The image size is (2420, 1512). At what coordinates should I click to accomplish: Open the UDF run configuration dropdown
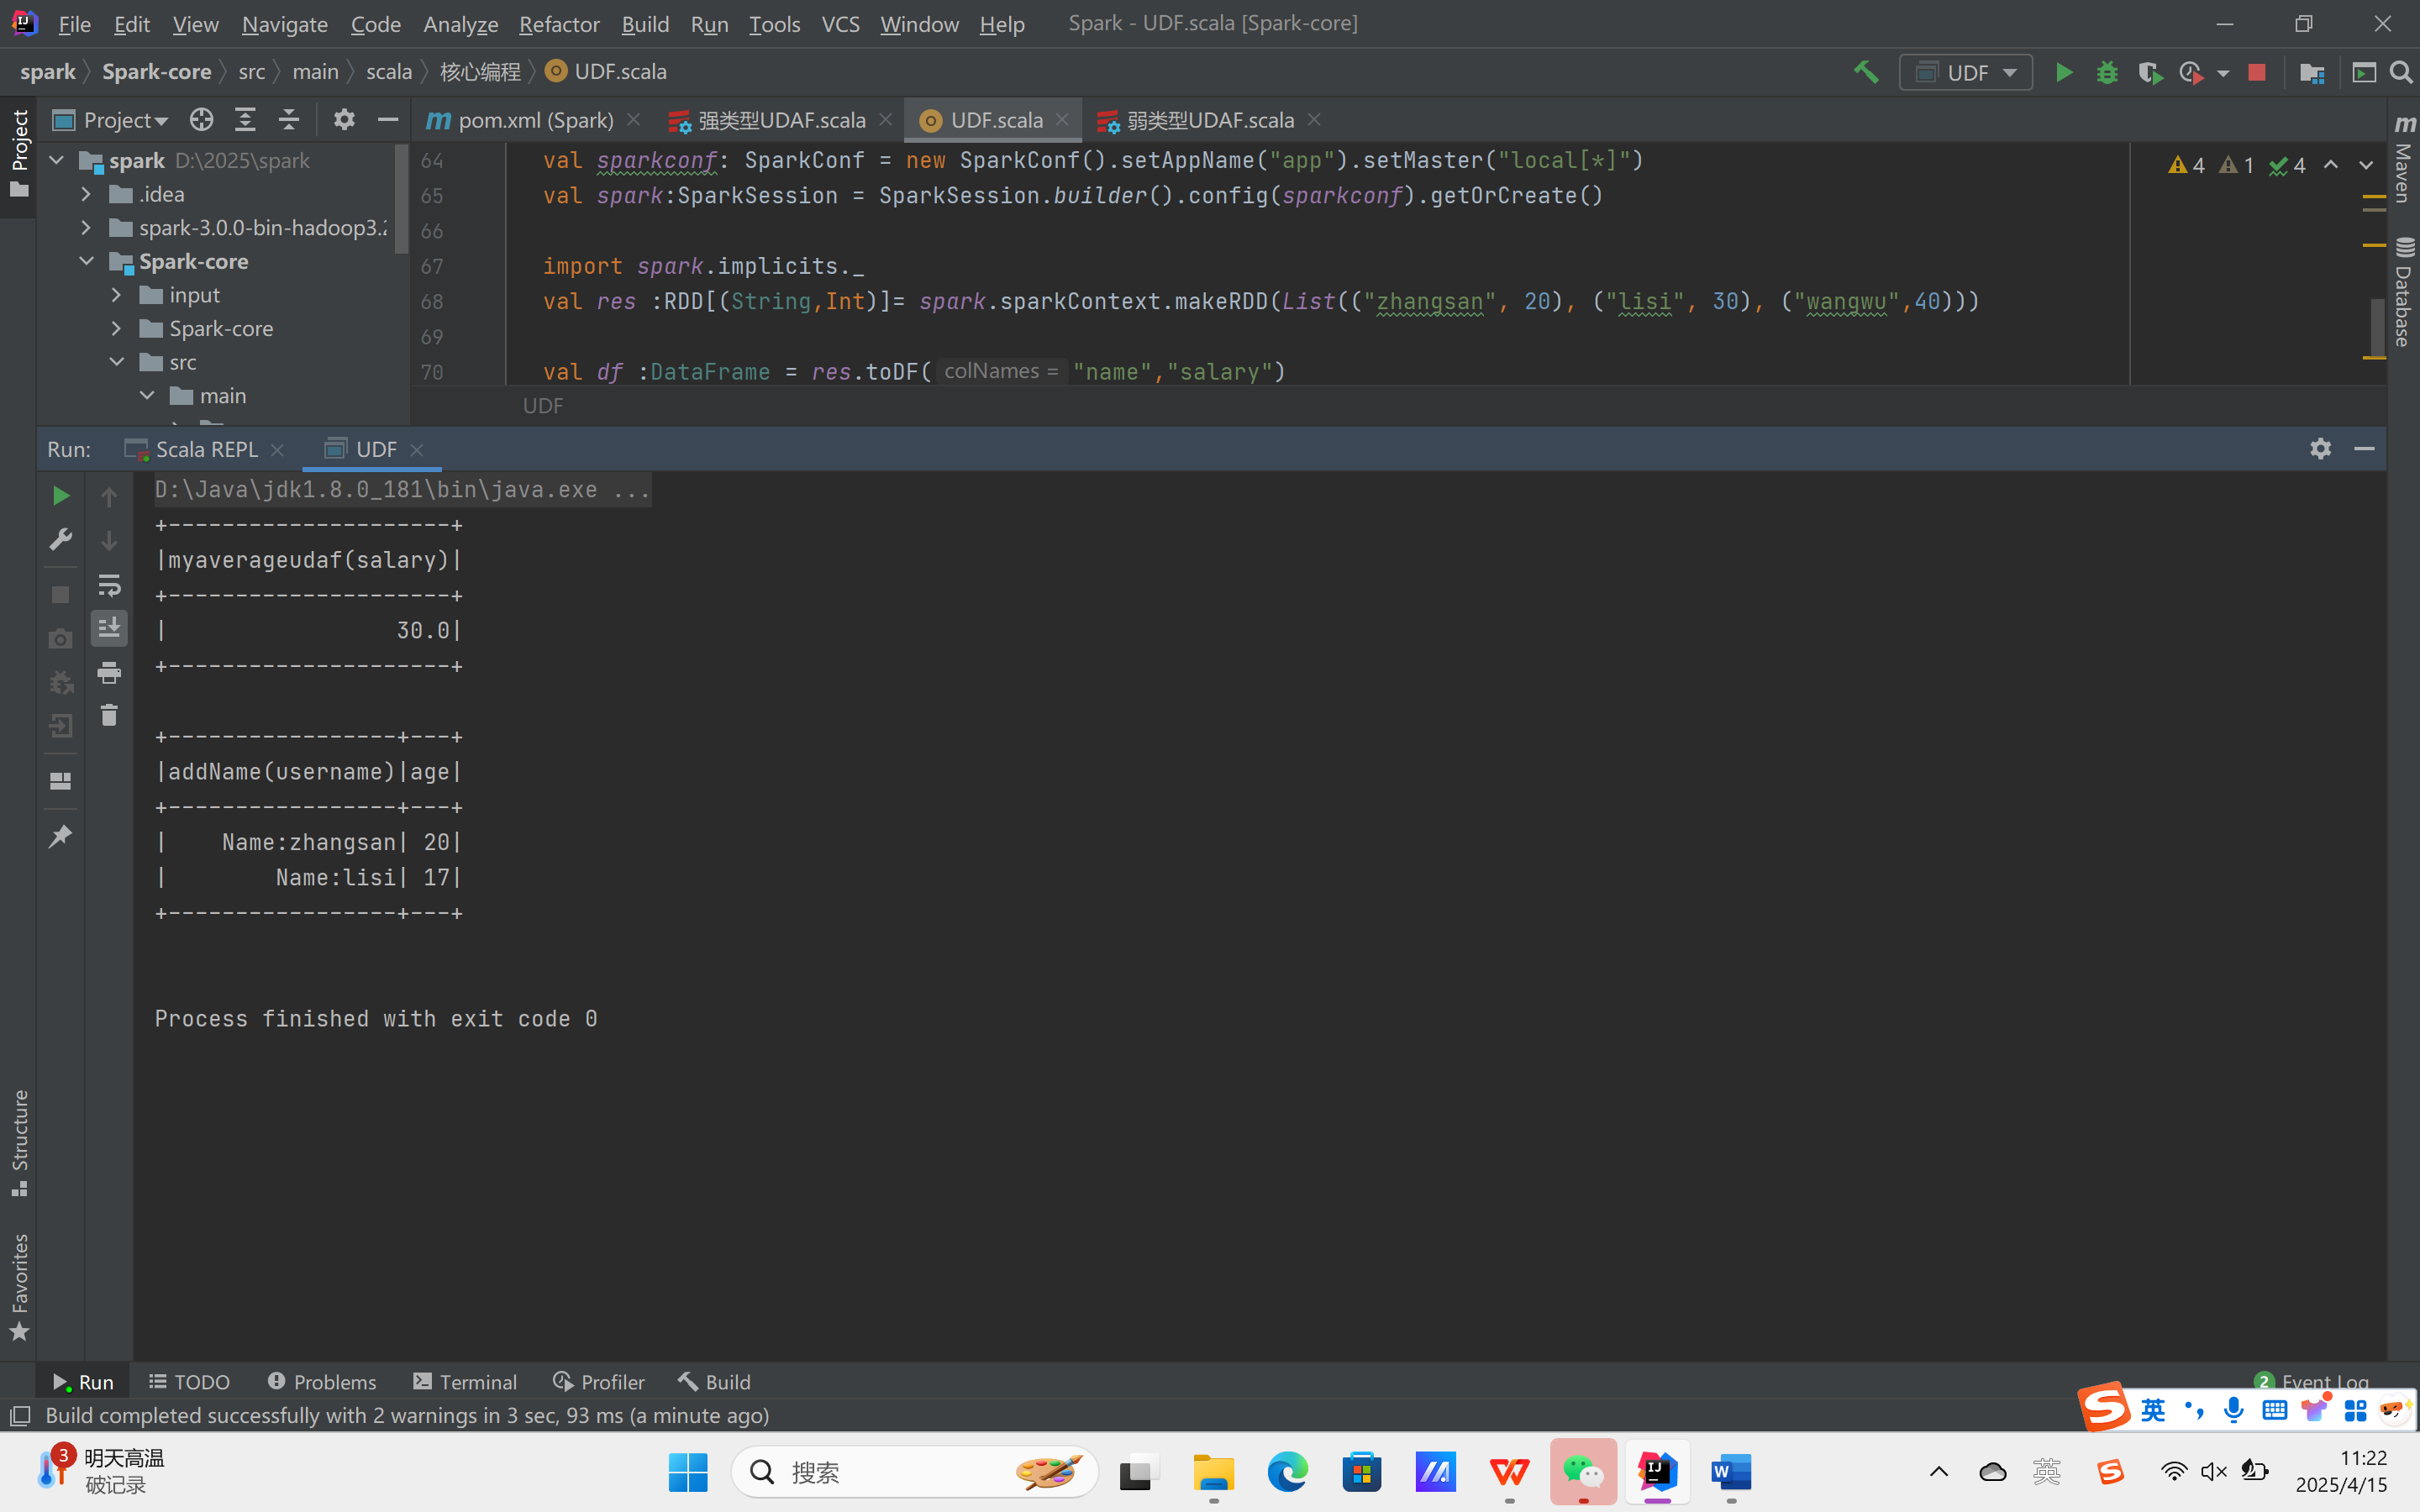click(x=1966, y=73)
